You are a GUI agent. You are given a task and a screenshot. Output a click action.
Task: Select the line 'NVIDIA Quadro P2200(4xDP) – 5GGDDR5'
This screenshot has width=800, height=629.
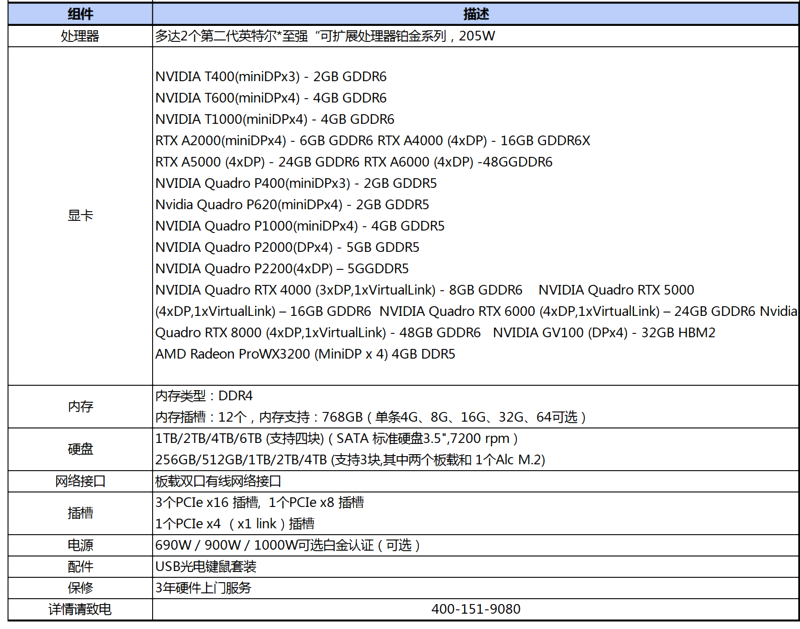(x=282, y=269)
